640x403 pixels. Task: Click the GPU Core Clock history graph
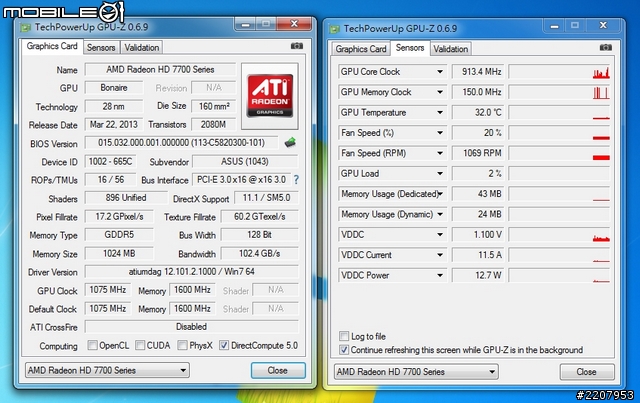559,72
